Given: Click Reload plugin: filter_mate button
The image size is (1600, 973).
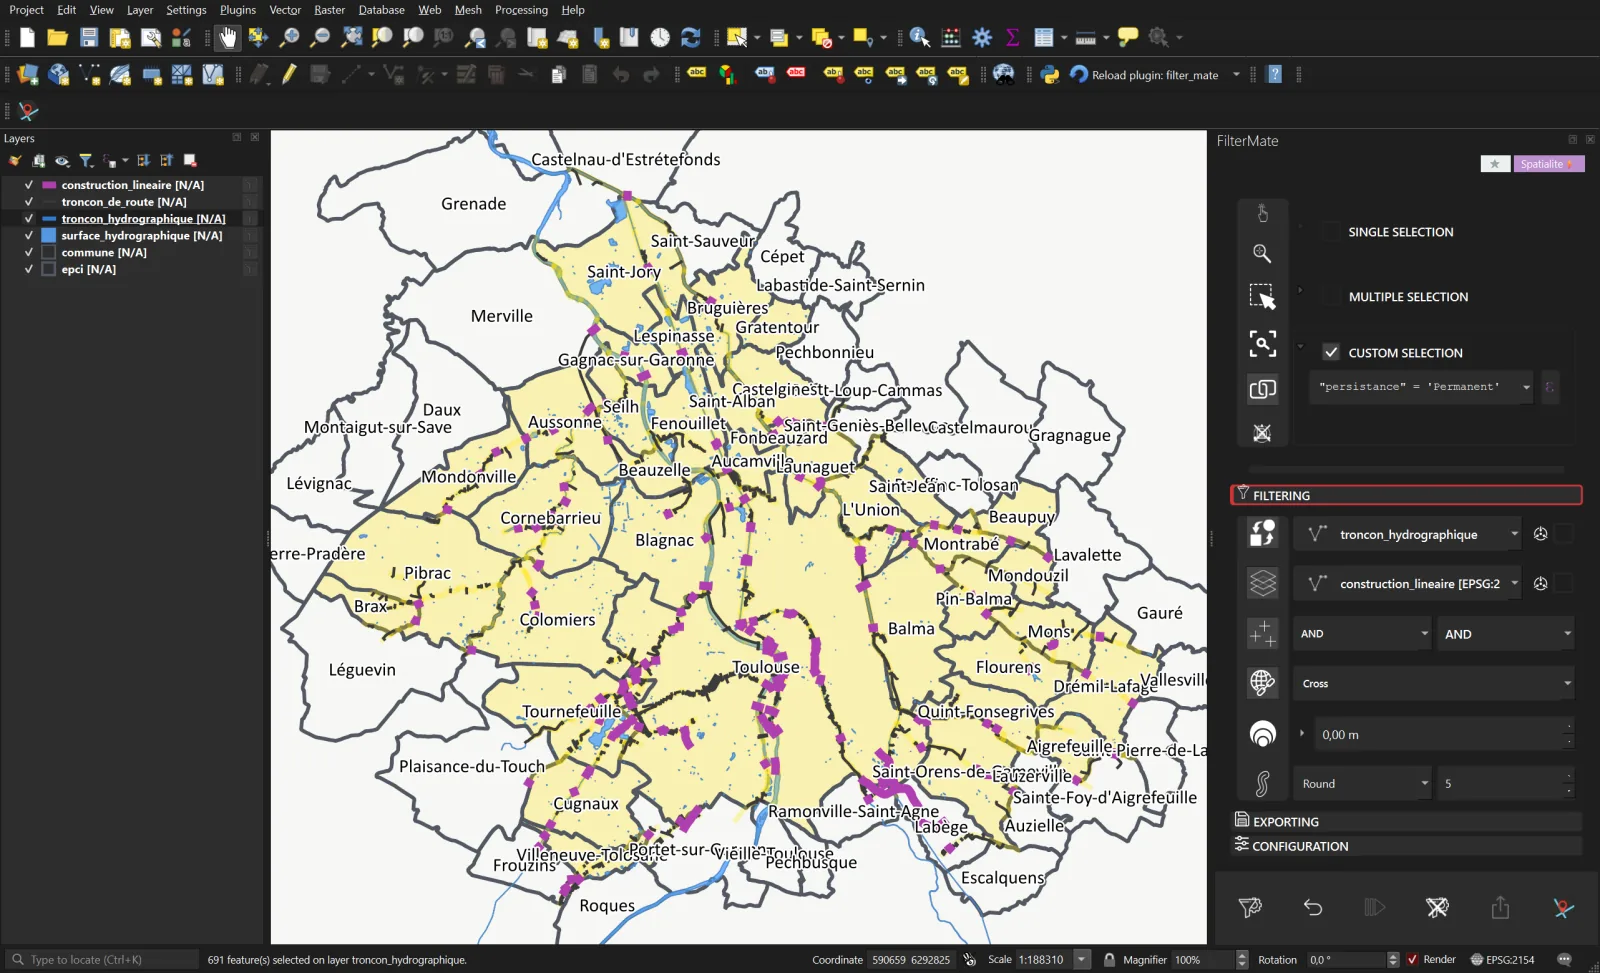Looking at the screenshot, I should click(1145, 74).
